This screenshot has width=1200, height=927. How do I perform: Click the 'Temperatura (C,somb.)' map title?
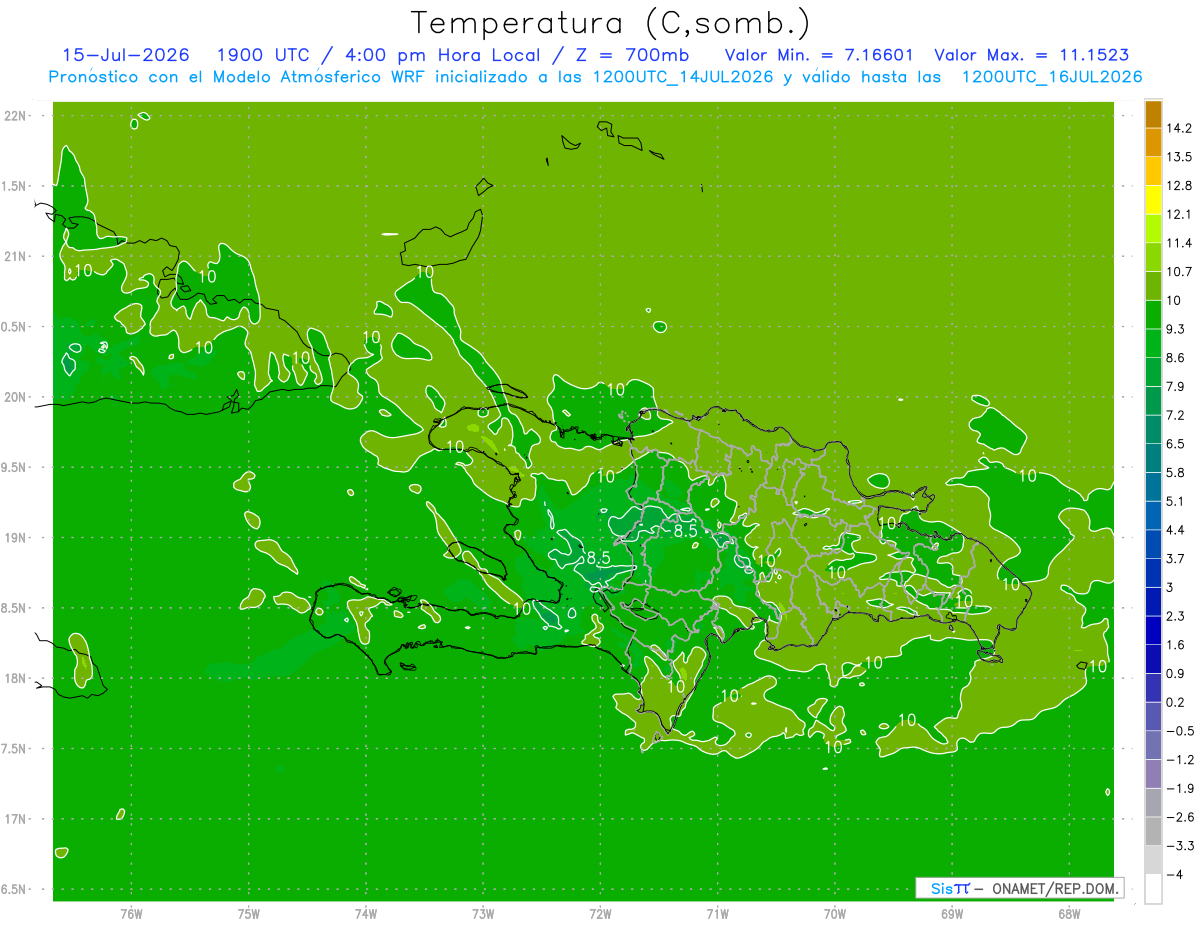[x=610, y=23]
